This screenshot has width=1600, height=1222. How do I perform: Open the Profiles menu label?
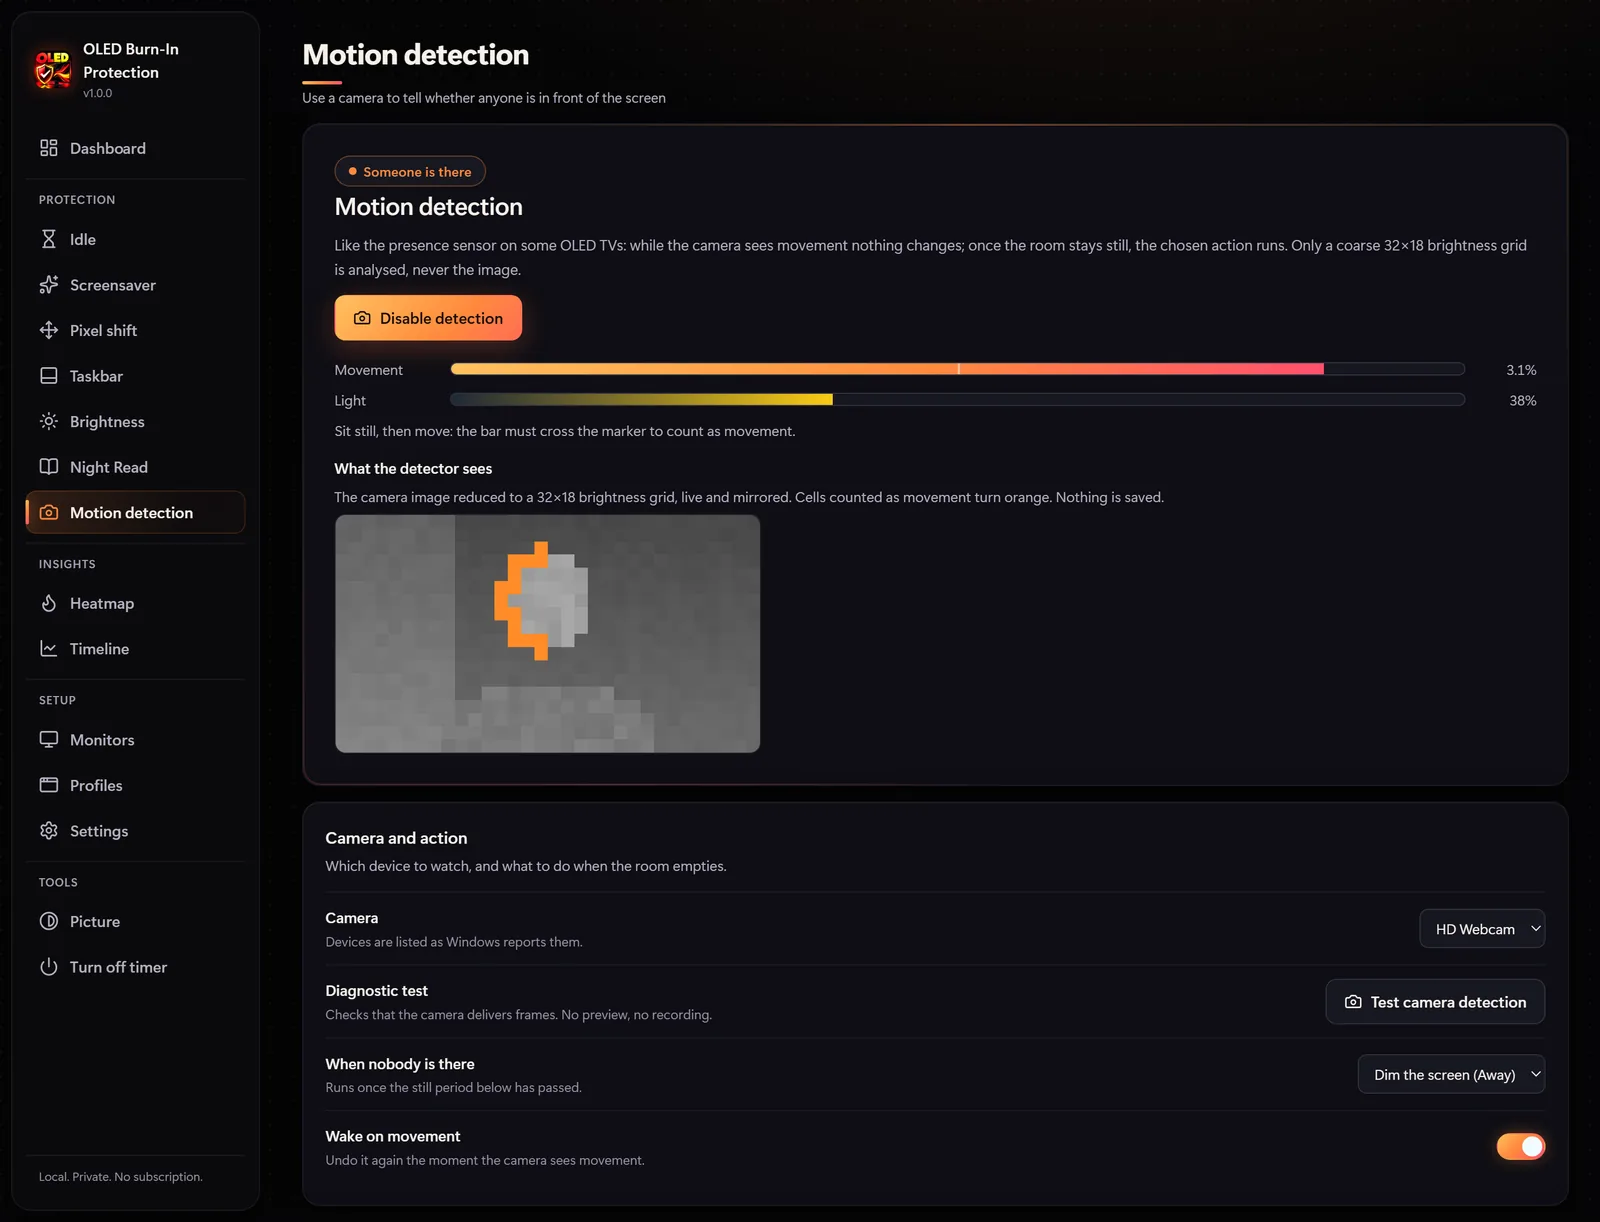[96, 785]
